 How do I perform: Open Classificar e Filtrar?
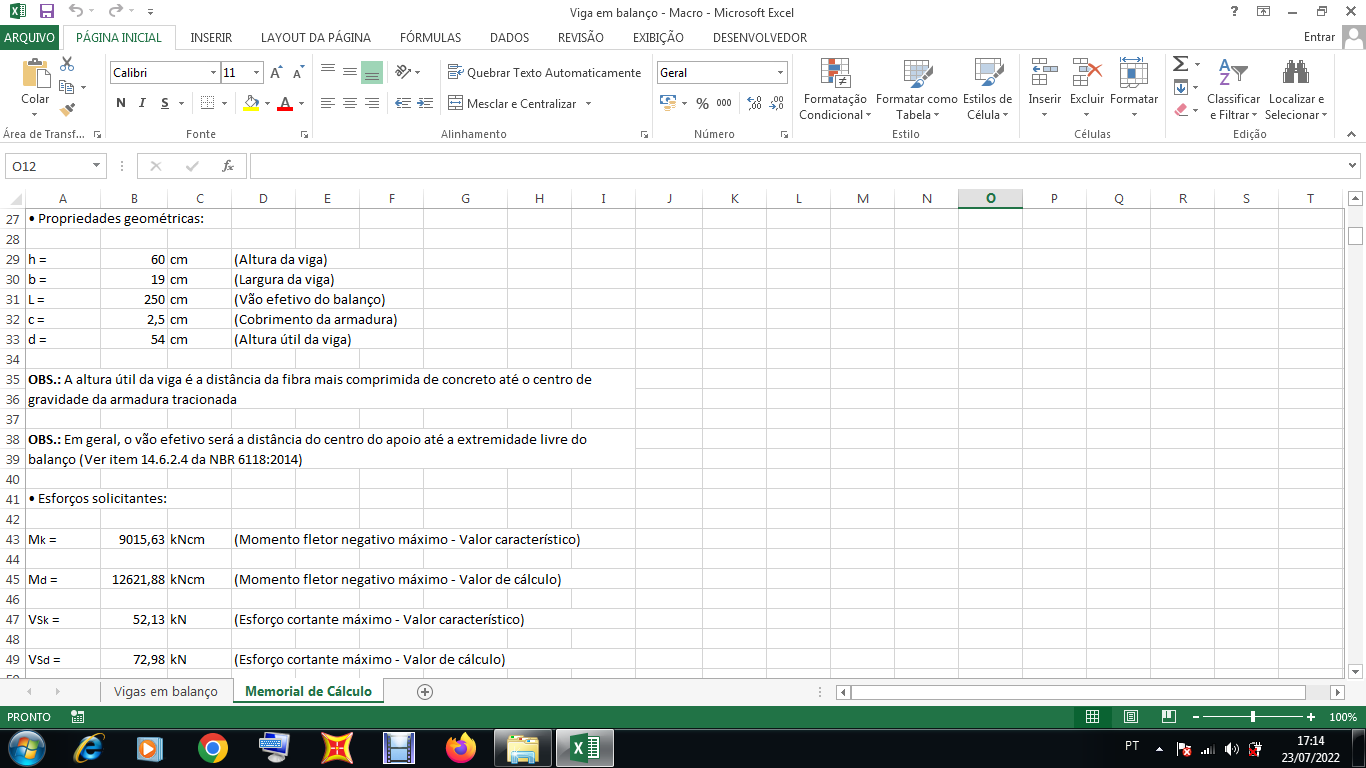[x=1234, y=89]
